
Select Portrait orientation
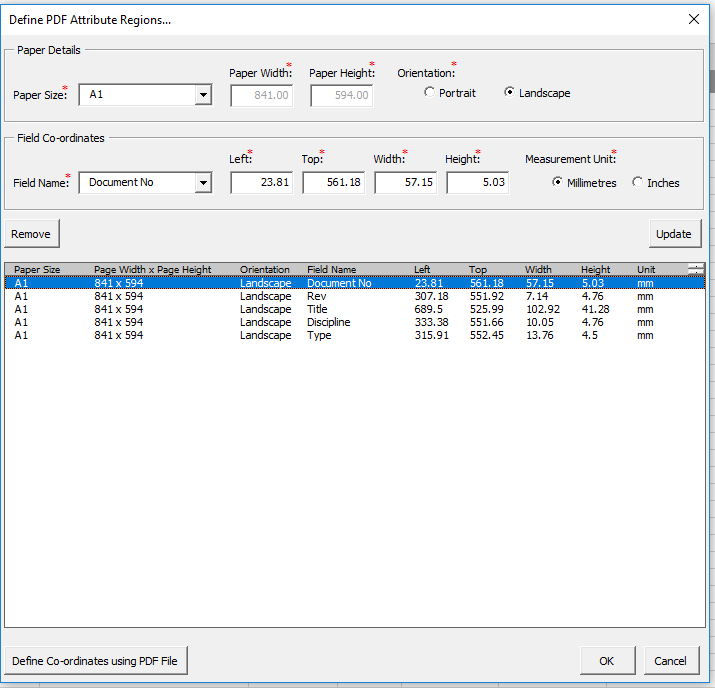pyautogui.click(x=430, y=93)
